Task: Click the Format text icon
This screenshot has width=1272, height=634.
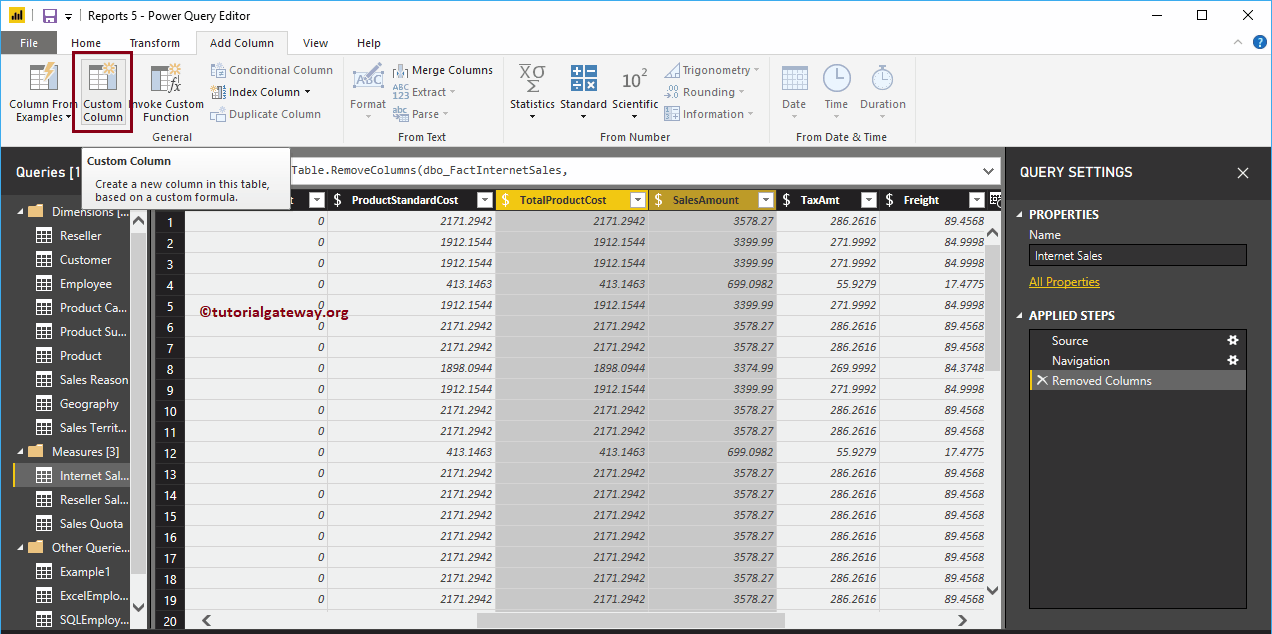Action: click(x=368, y=77)
